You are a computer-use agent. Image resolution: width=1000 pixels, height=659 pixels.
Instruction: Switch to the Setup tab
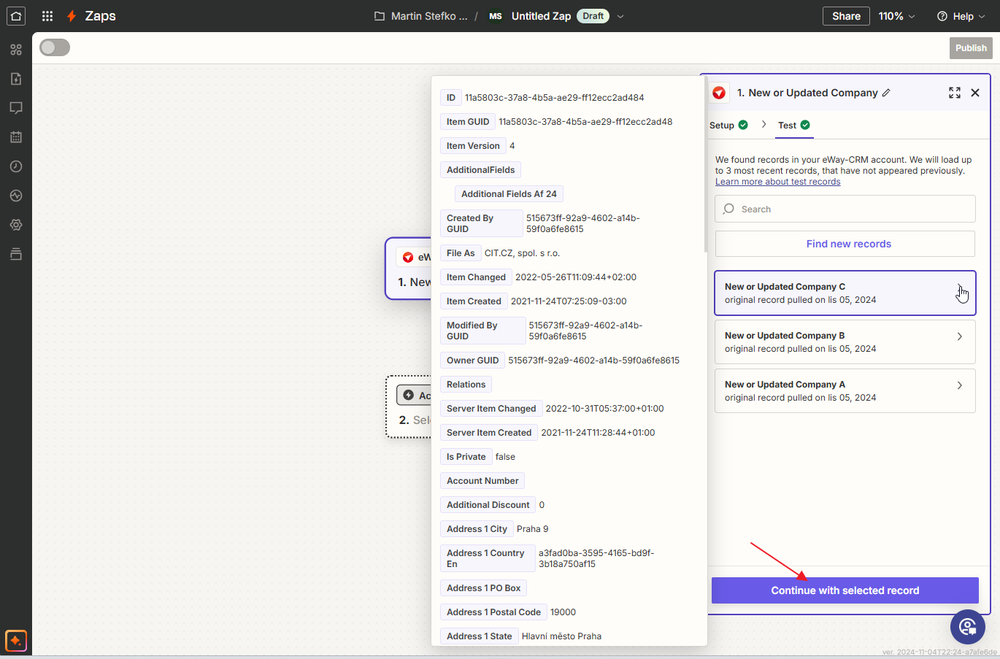(728, 125)
